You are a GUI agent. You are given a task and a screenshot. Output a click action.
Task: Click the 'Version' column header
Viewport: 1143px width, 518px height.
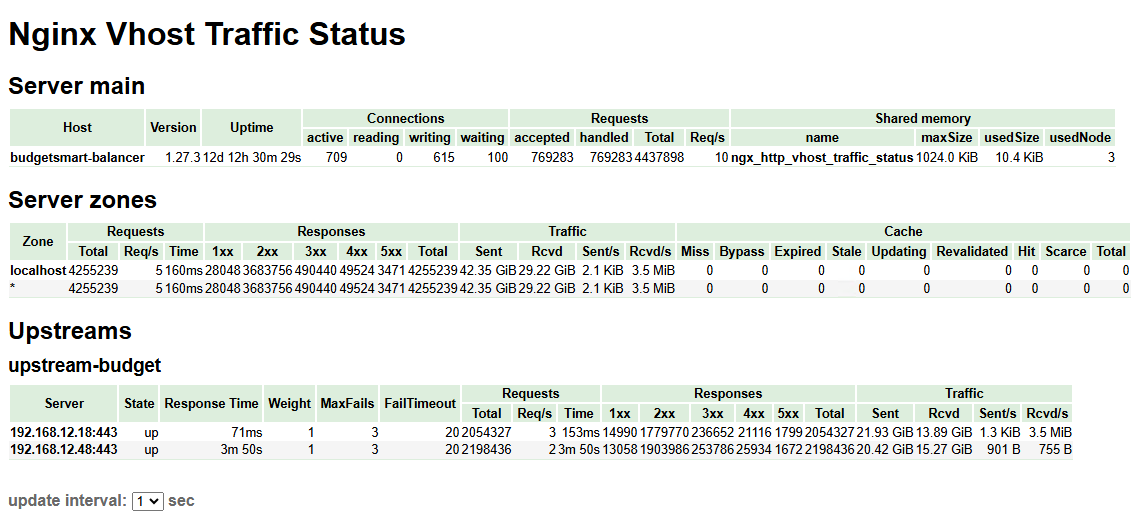pos(173,127)
